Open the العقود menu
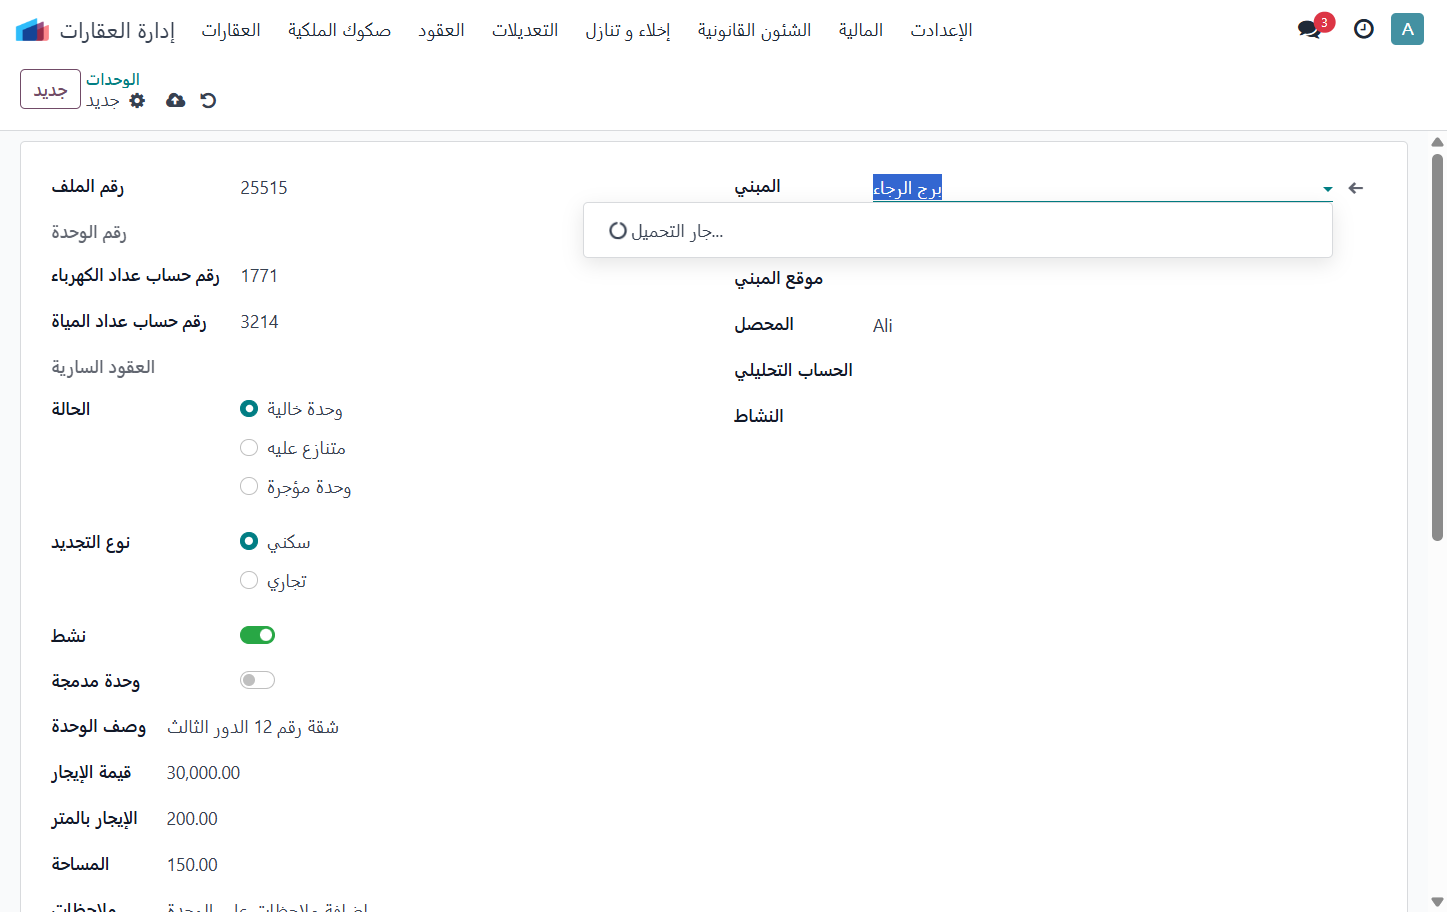 click(441, 30)
